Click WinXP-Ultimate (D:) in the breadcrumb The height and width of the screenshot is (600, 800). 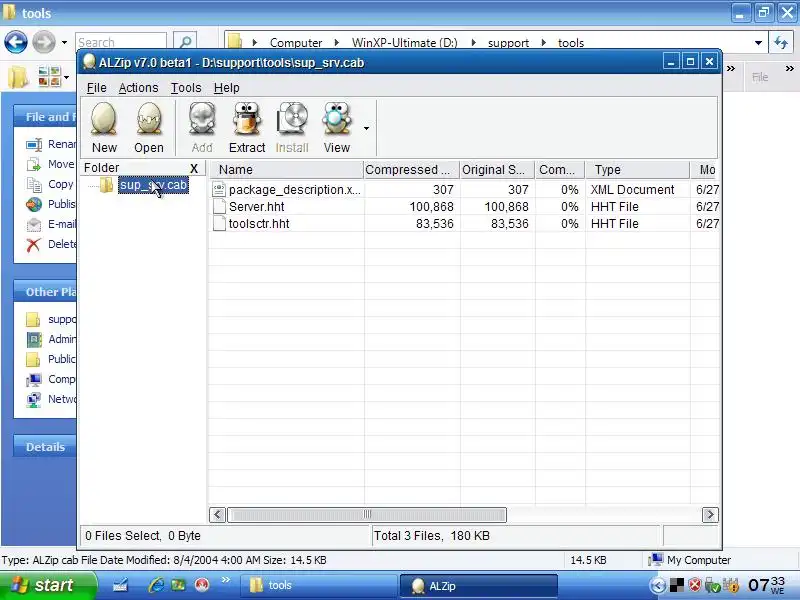(x=405, y=43)
